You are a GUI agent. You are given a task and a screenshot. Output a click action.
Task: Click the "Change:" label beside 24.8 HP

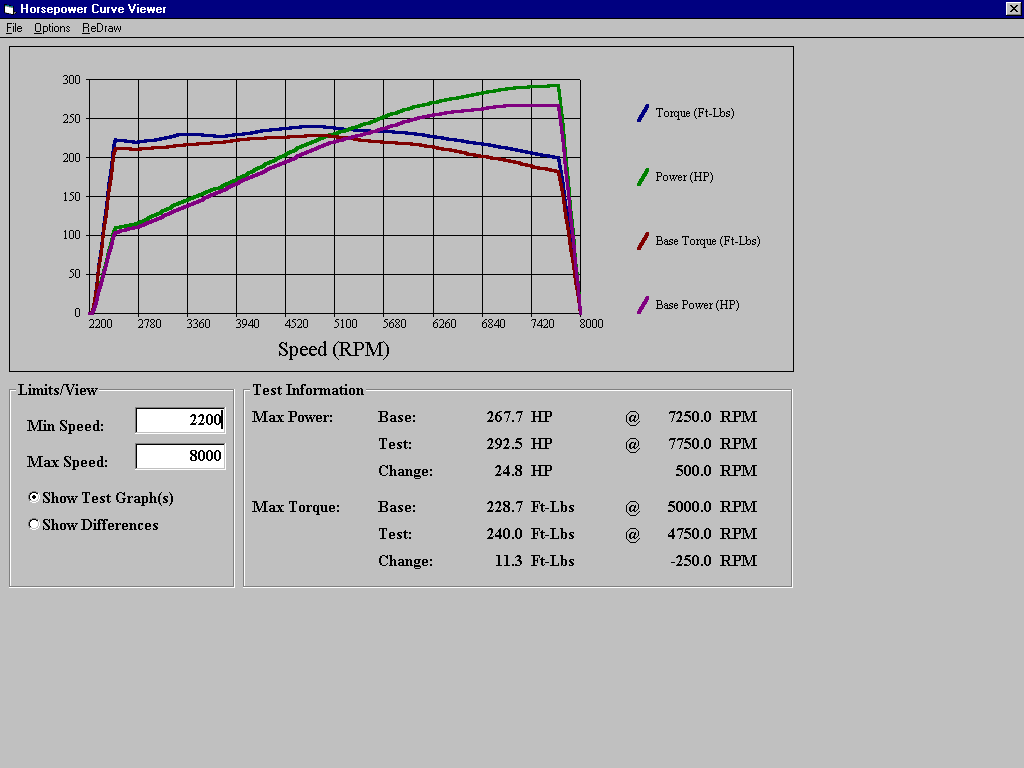[x=406, y=471]
